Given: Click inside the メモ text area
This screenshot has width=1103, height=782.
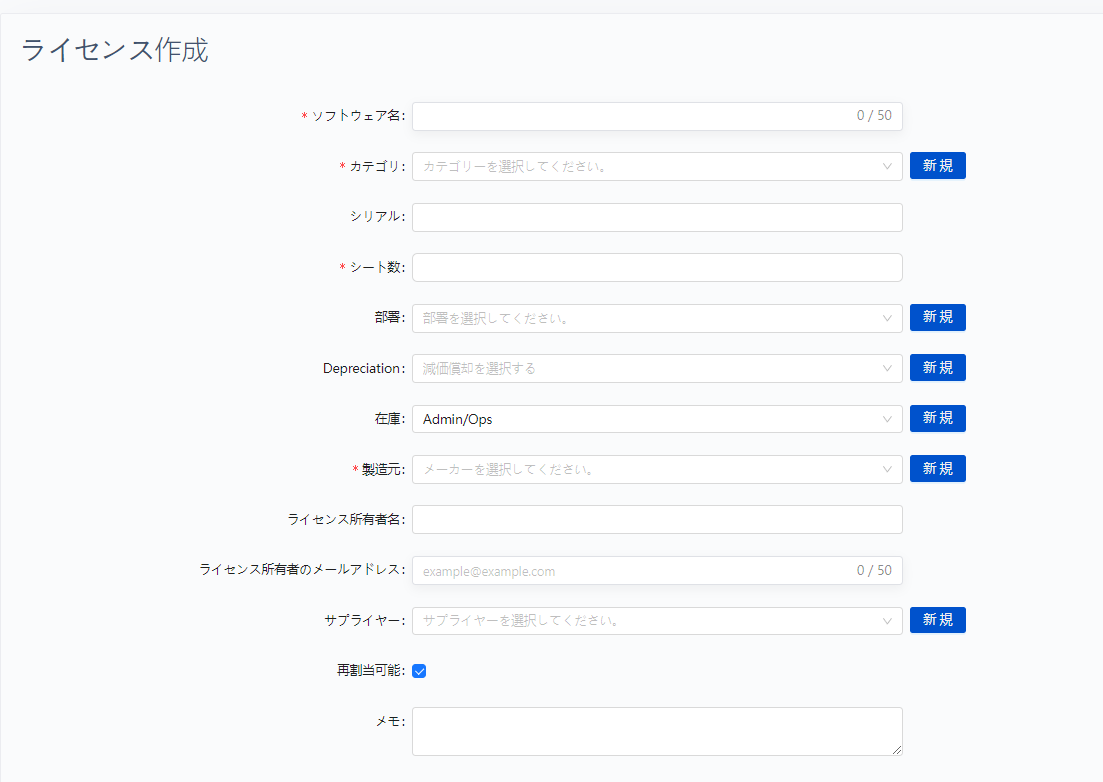Looking at the screenshot, I should click(657, 731).
